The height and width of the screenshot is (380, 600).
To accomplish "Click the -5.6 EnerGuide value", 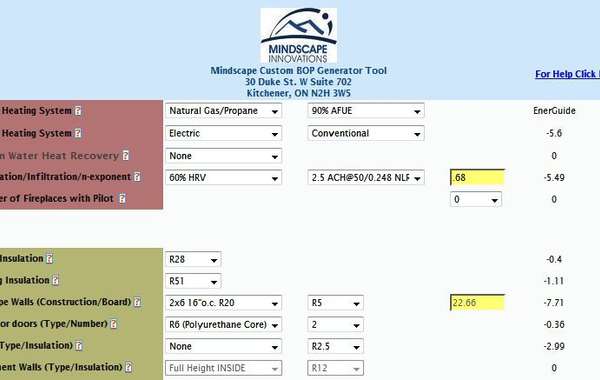I will pyautogui.click(x=554, y=133).
